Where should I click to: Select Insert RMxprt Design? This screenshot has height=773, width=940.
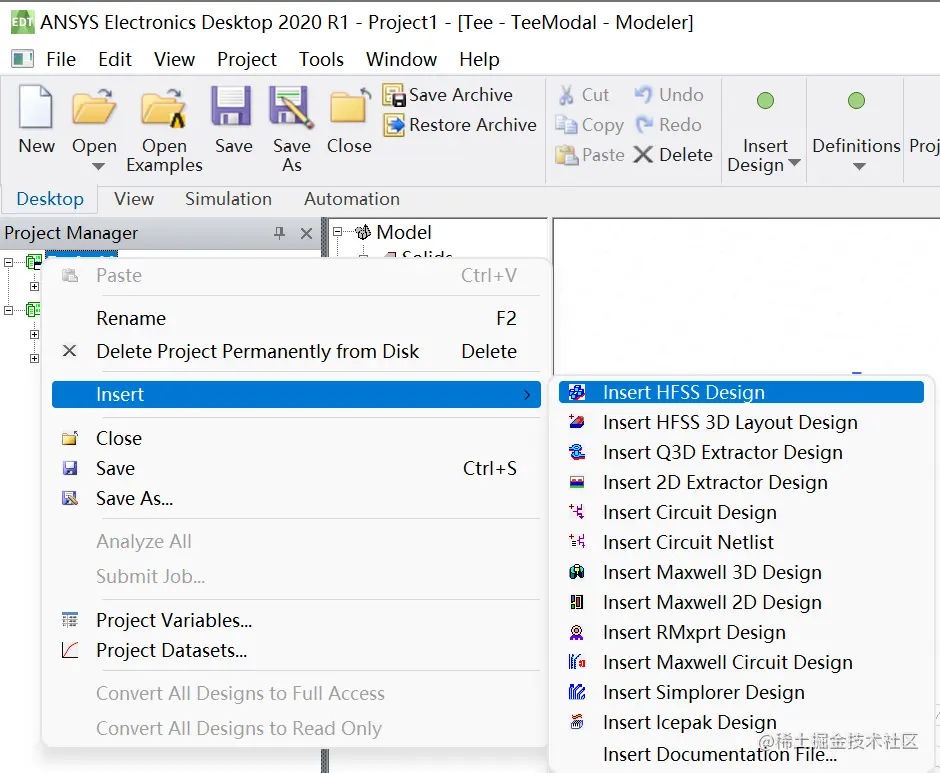[x=741, y=632]
